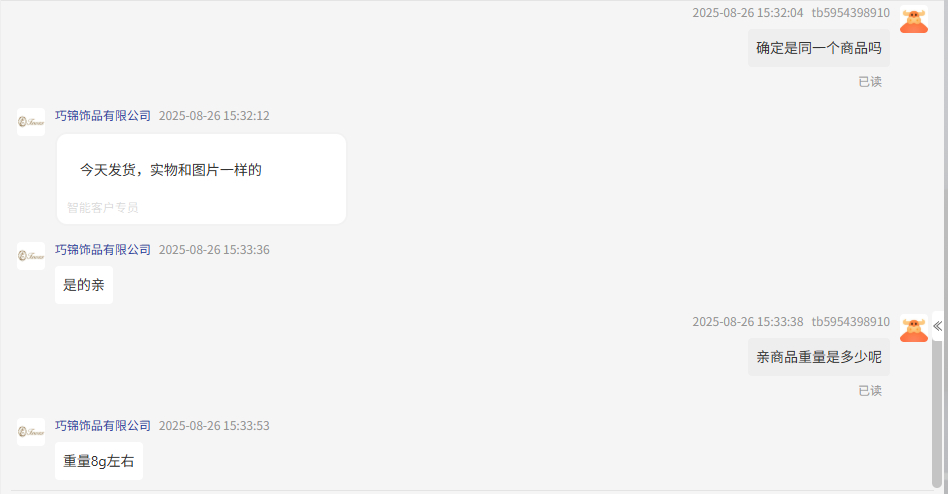Select the 重量8g左右 reply bubble
Viewport: 948px width, 494px height.
99,461
